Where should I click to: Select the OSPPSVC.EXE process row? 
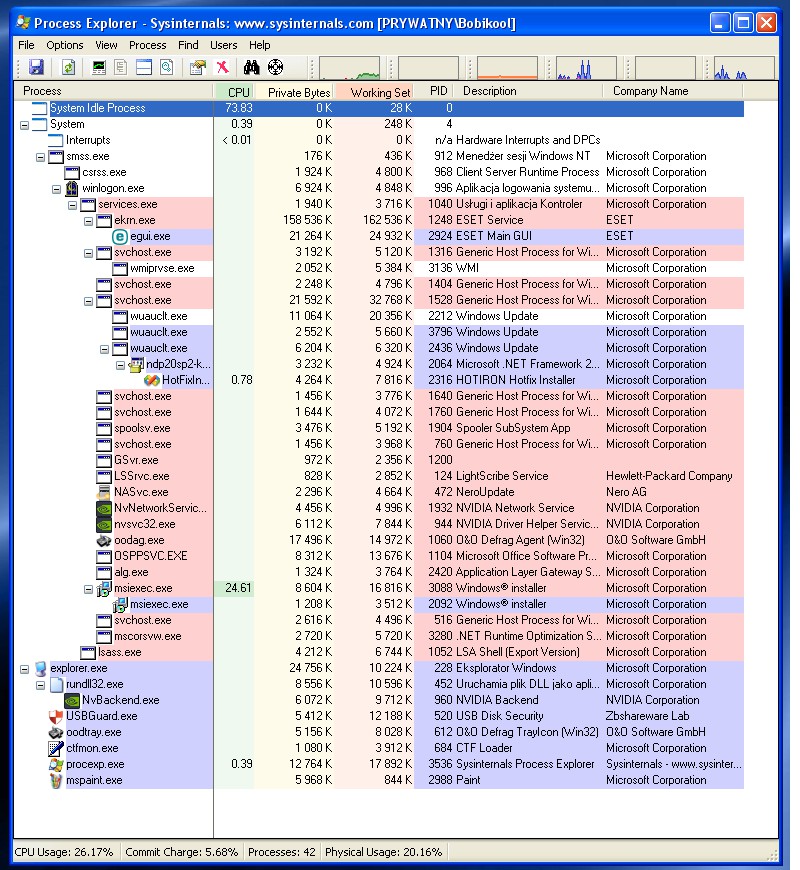point(379,557)
